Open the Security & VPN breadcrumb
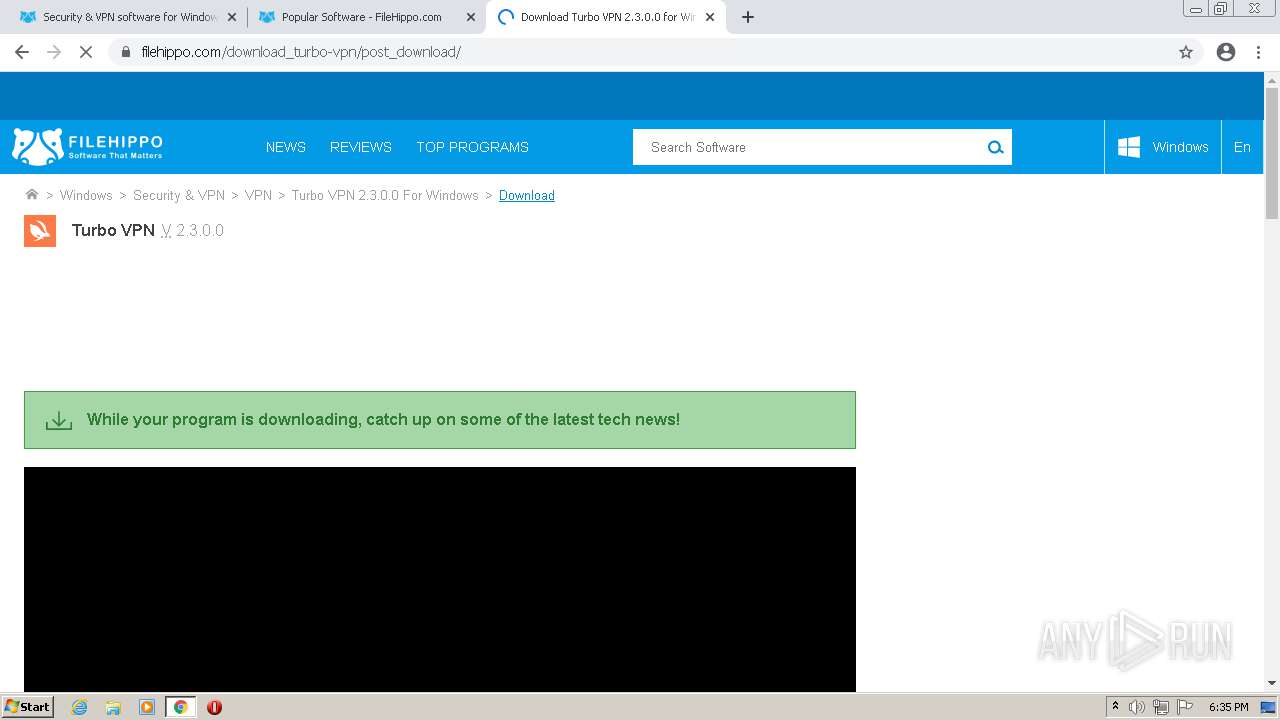Screen dimensions: 1280x720 tap(179, 195)
